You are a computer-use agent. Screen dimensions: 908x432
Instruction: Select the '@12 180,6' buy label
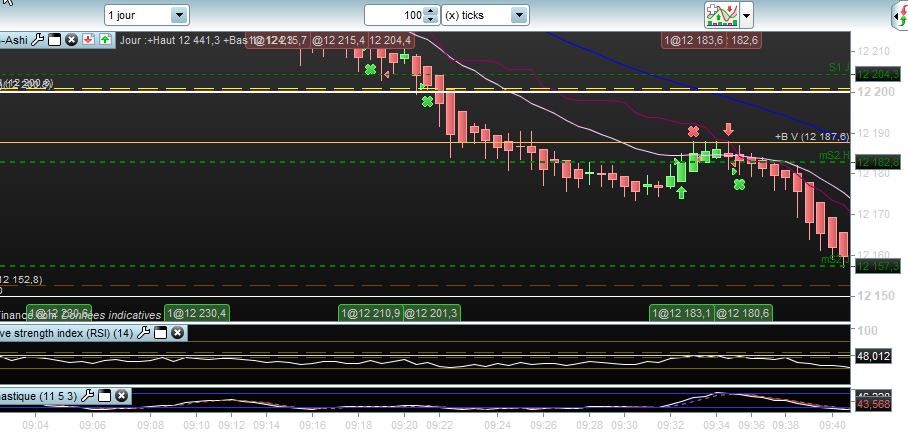(x=743, y=313)
